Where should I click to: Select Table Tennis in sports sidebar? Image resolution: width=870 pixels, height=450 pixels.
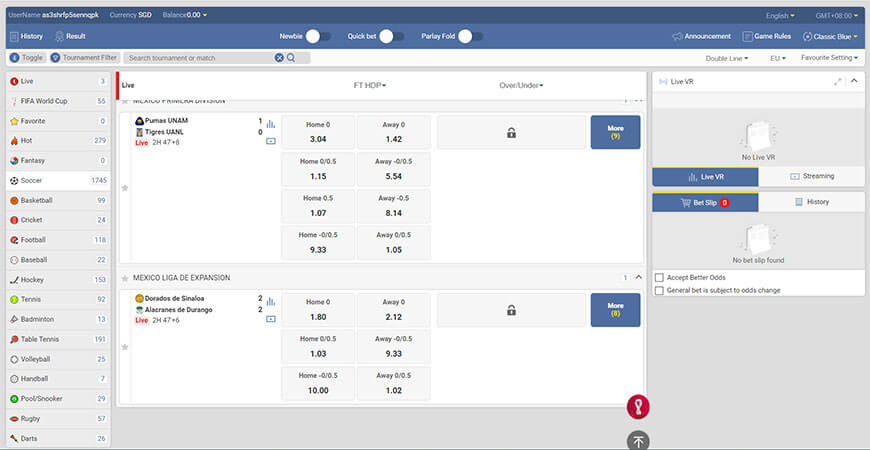[x=58, y=339]
